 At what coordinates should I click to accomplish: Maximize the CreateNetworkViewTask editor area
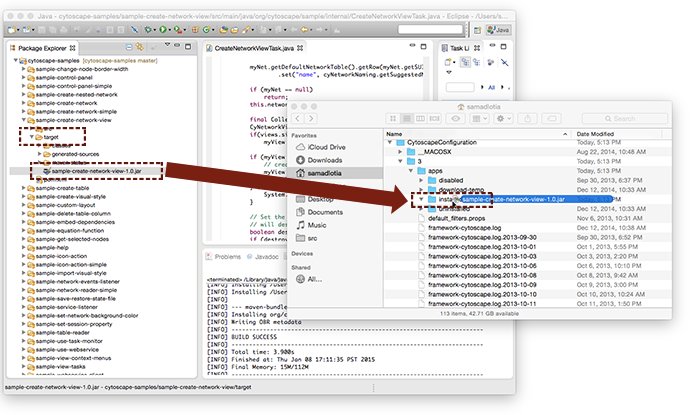tap(424, 46)
